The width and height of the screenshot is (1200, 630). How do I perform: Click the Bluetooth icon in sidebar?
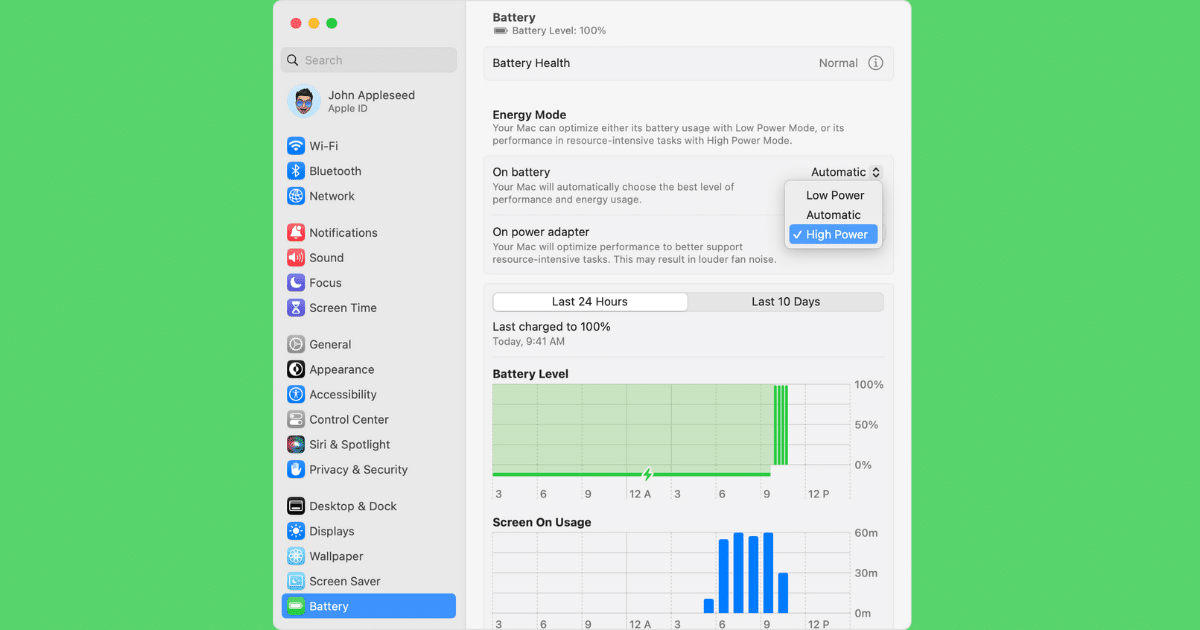296,171
